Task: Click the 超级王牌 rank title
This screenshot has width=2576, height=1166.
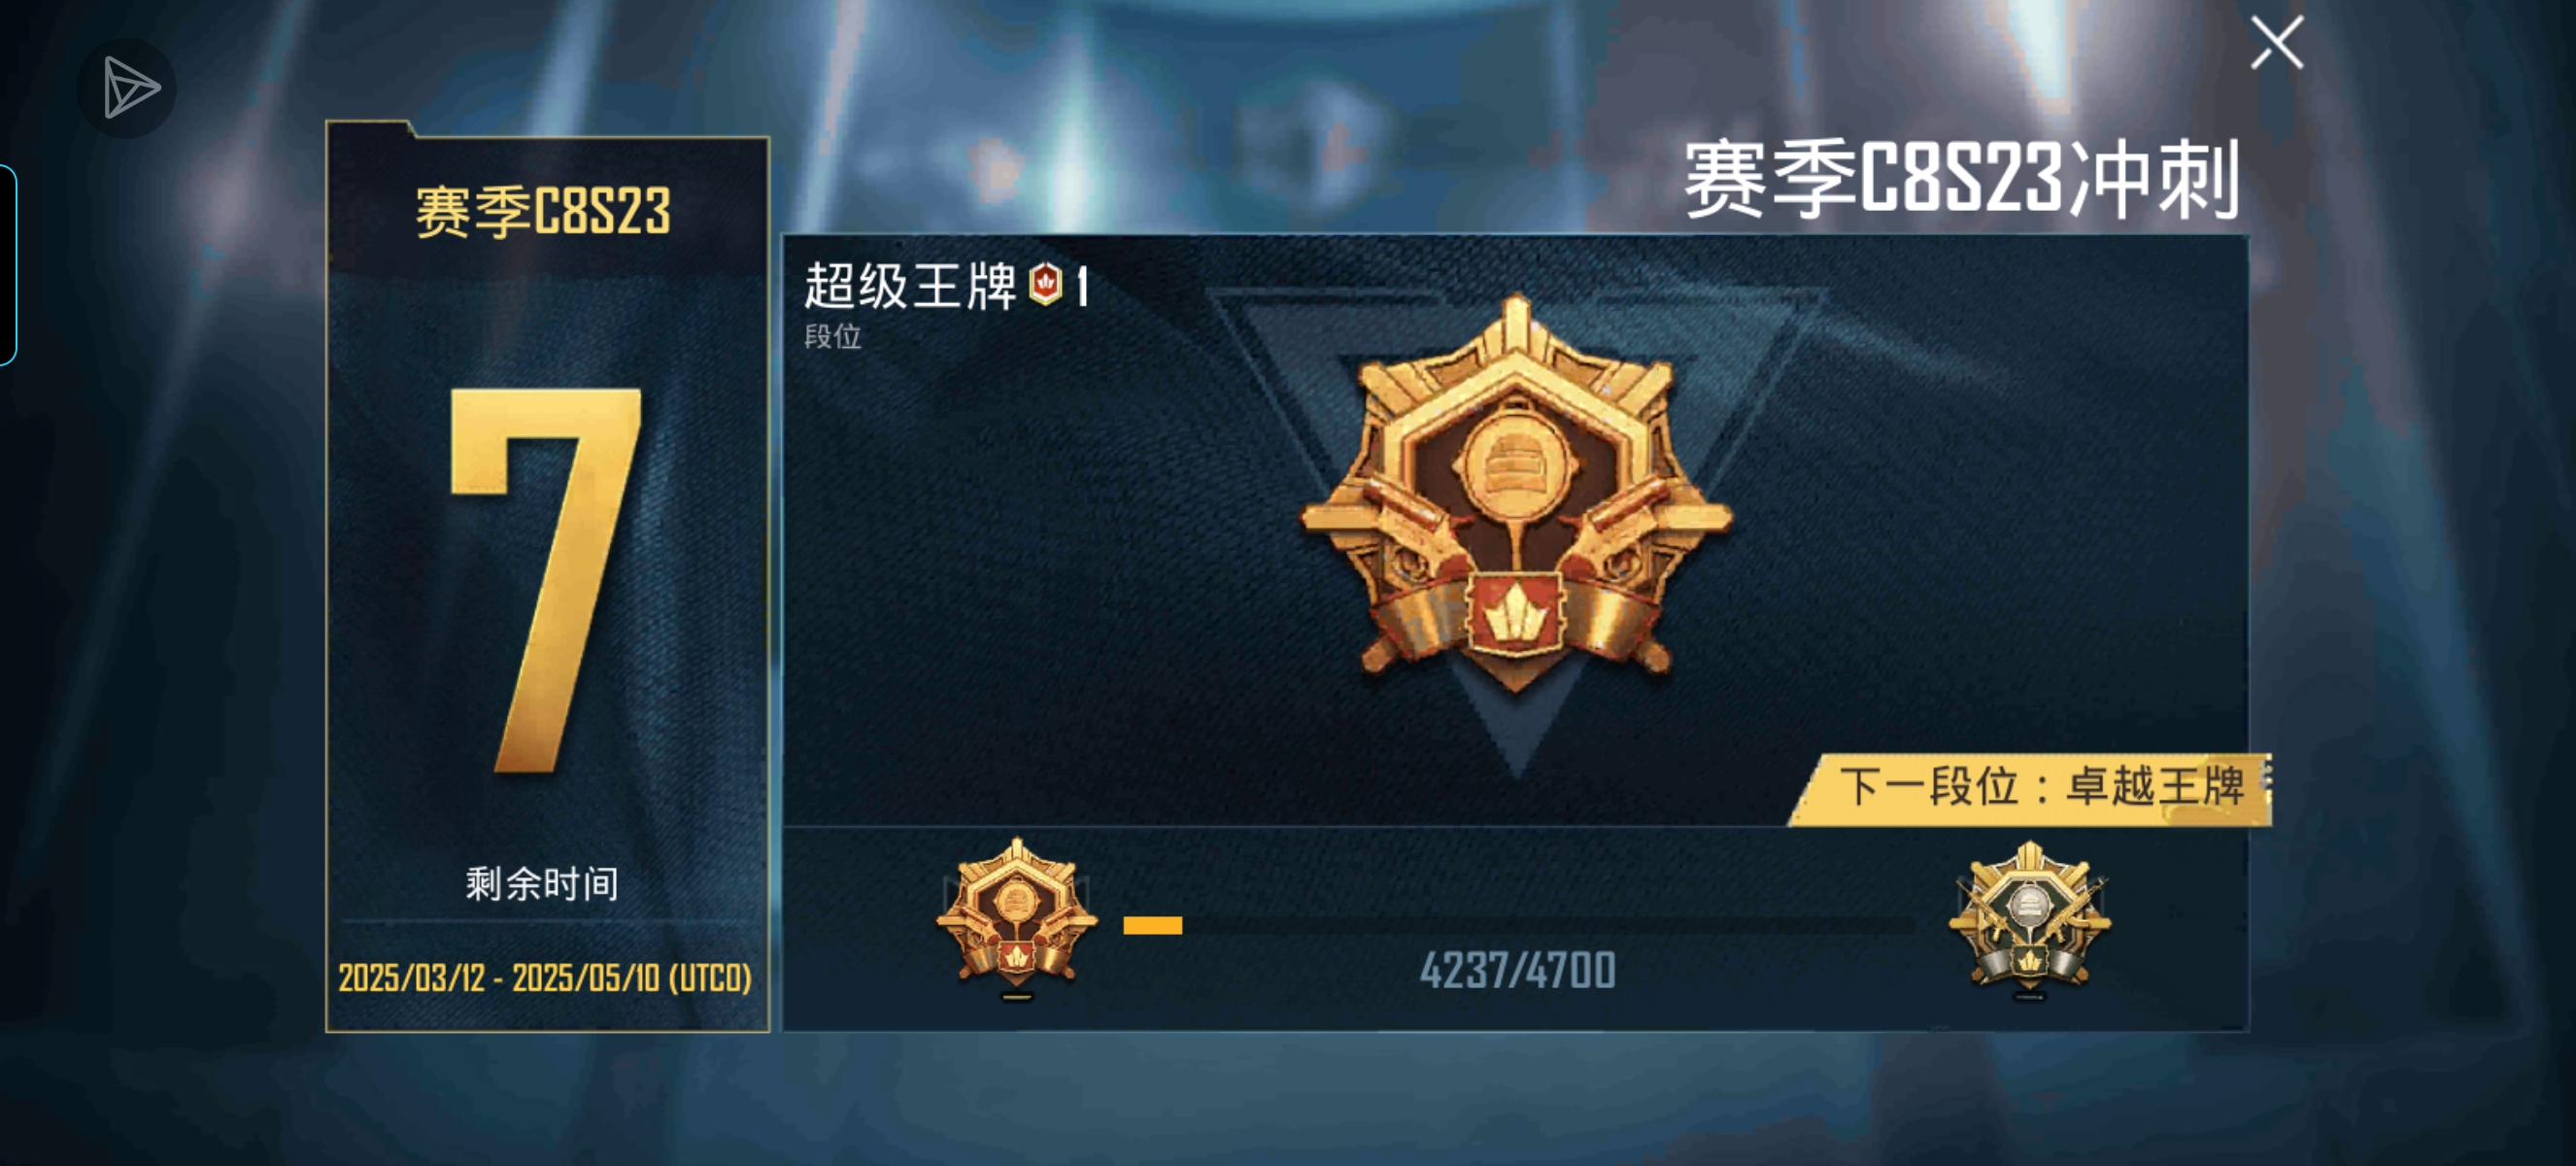Action: [910, 286]
